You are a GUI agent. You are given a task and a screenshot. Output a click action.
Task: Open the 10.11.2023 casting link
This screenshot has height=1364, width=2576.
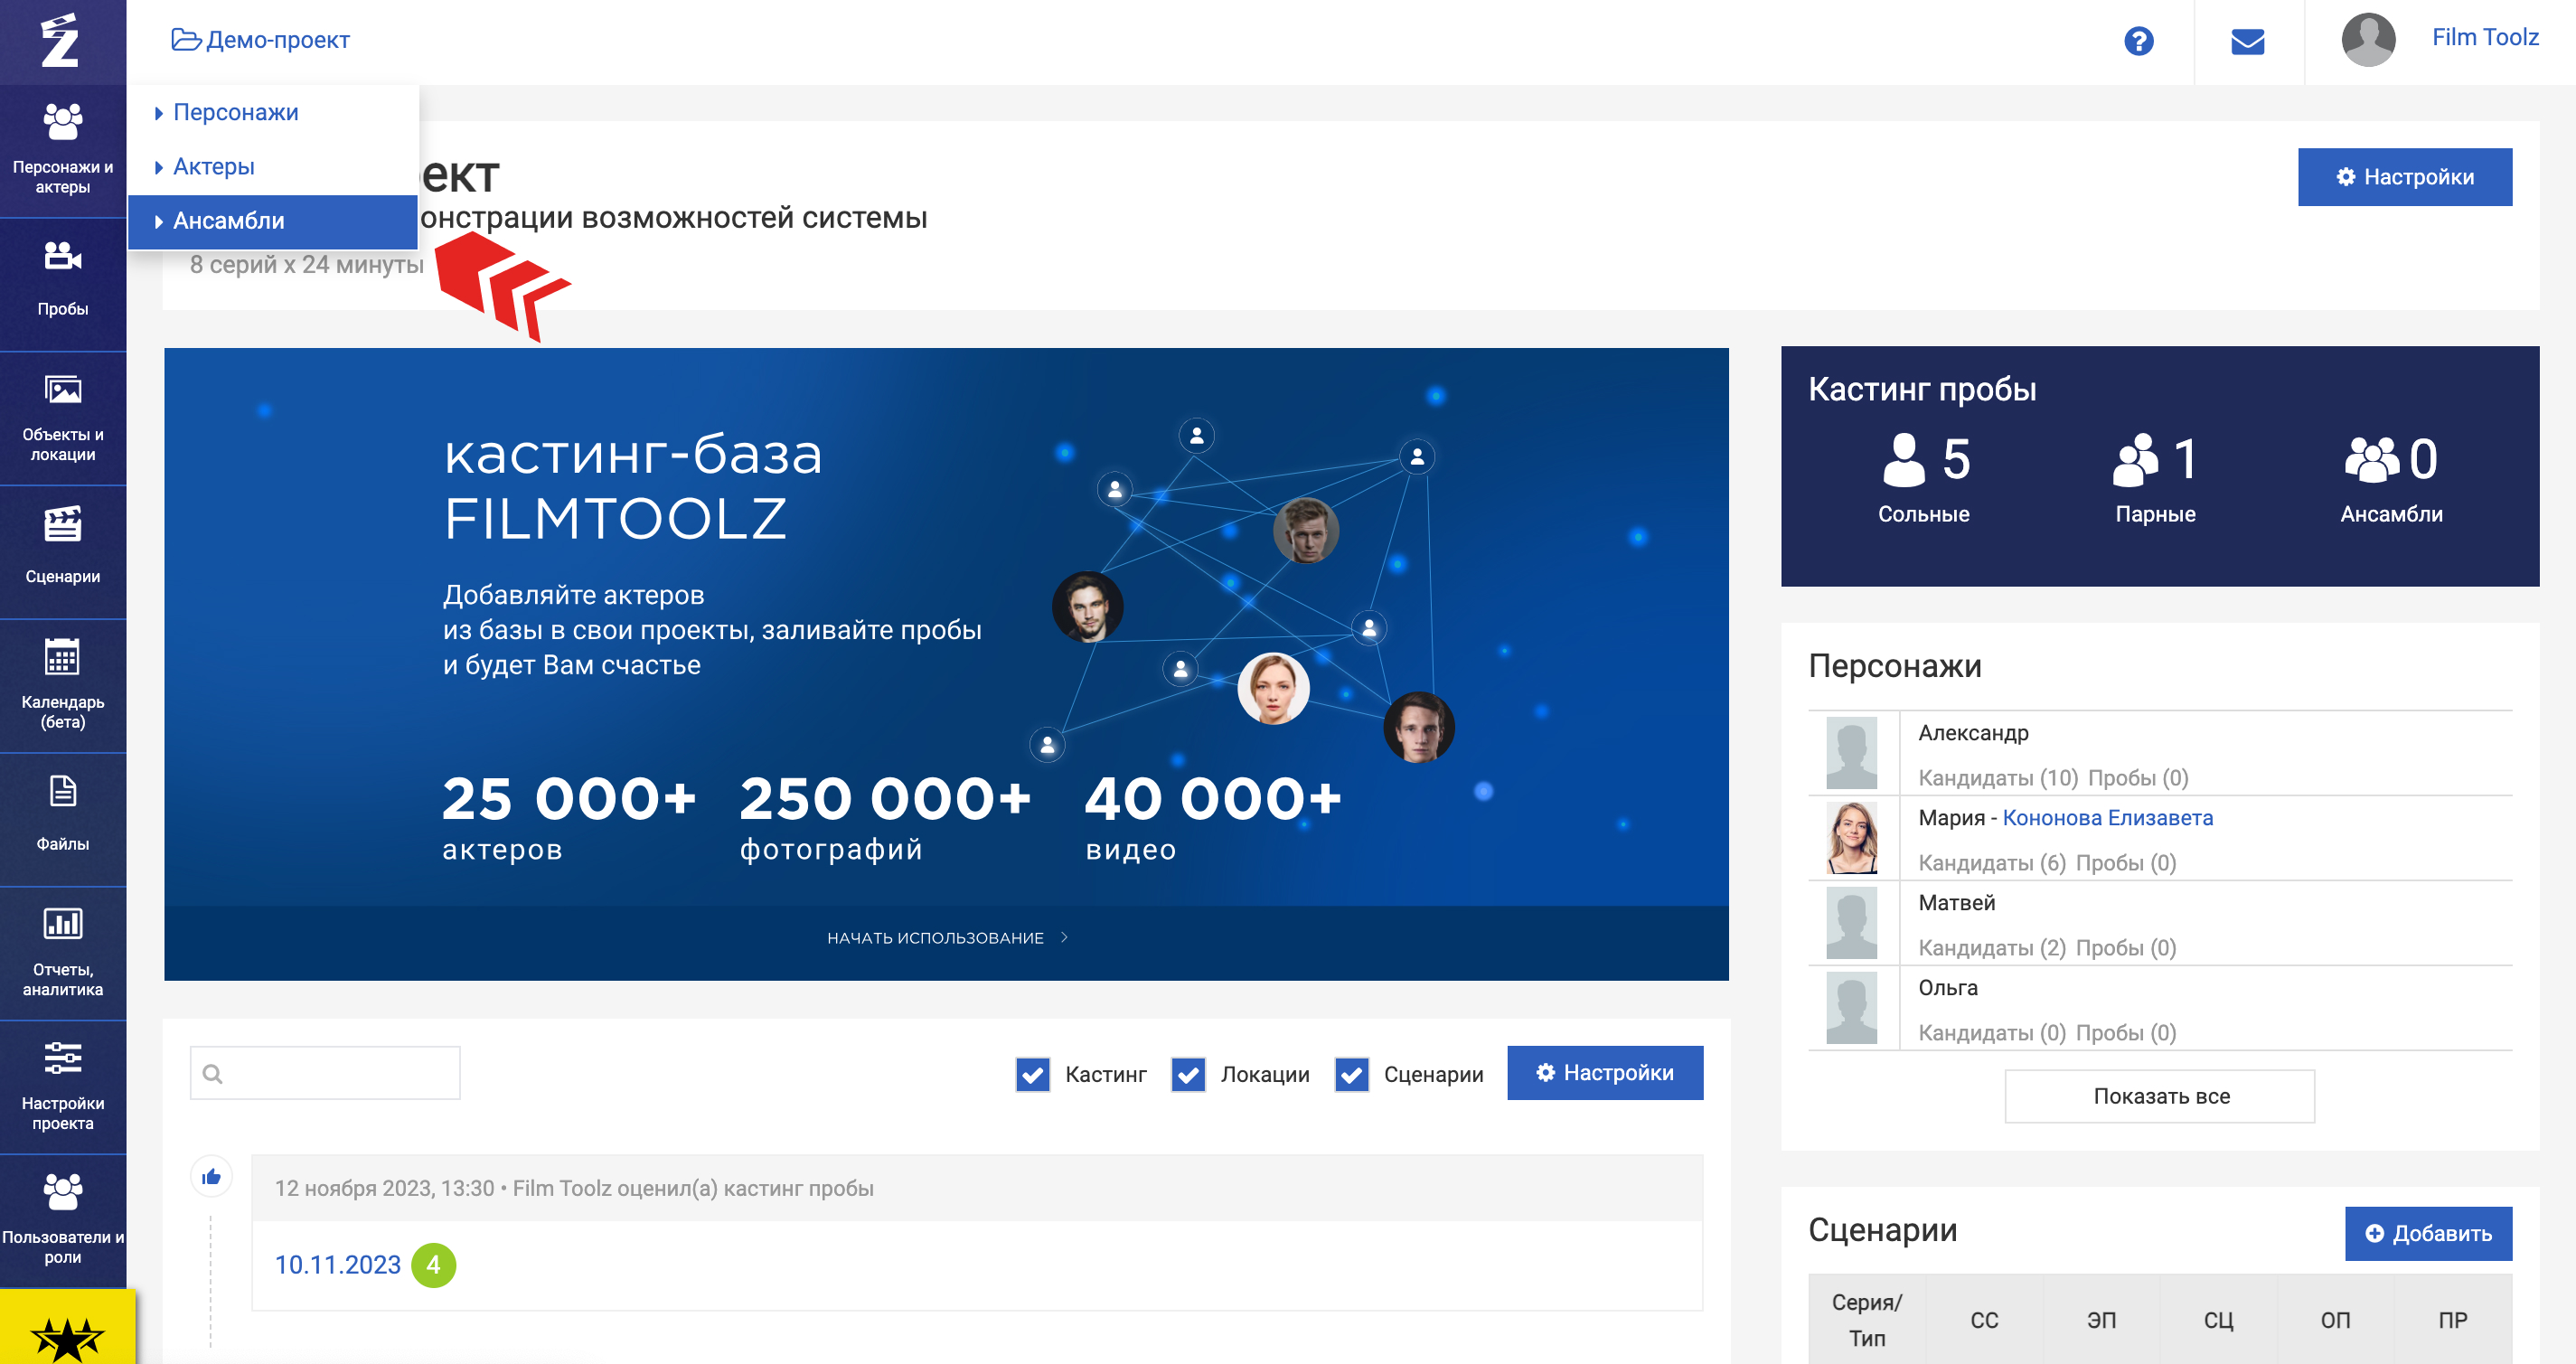(338, 1265)
